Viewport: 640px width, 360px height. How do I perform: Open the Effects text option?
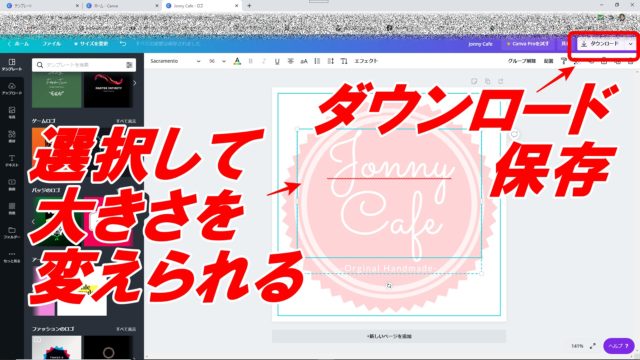click(x=366, y=61)
